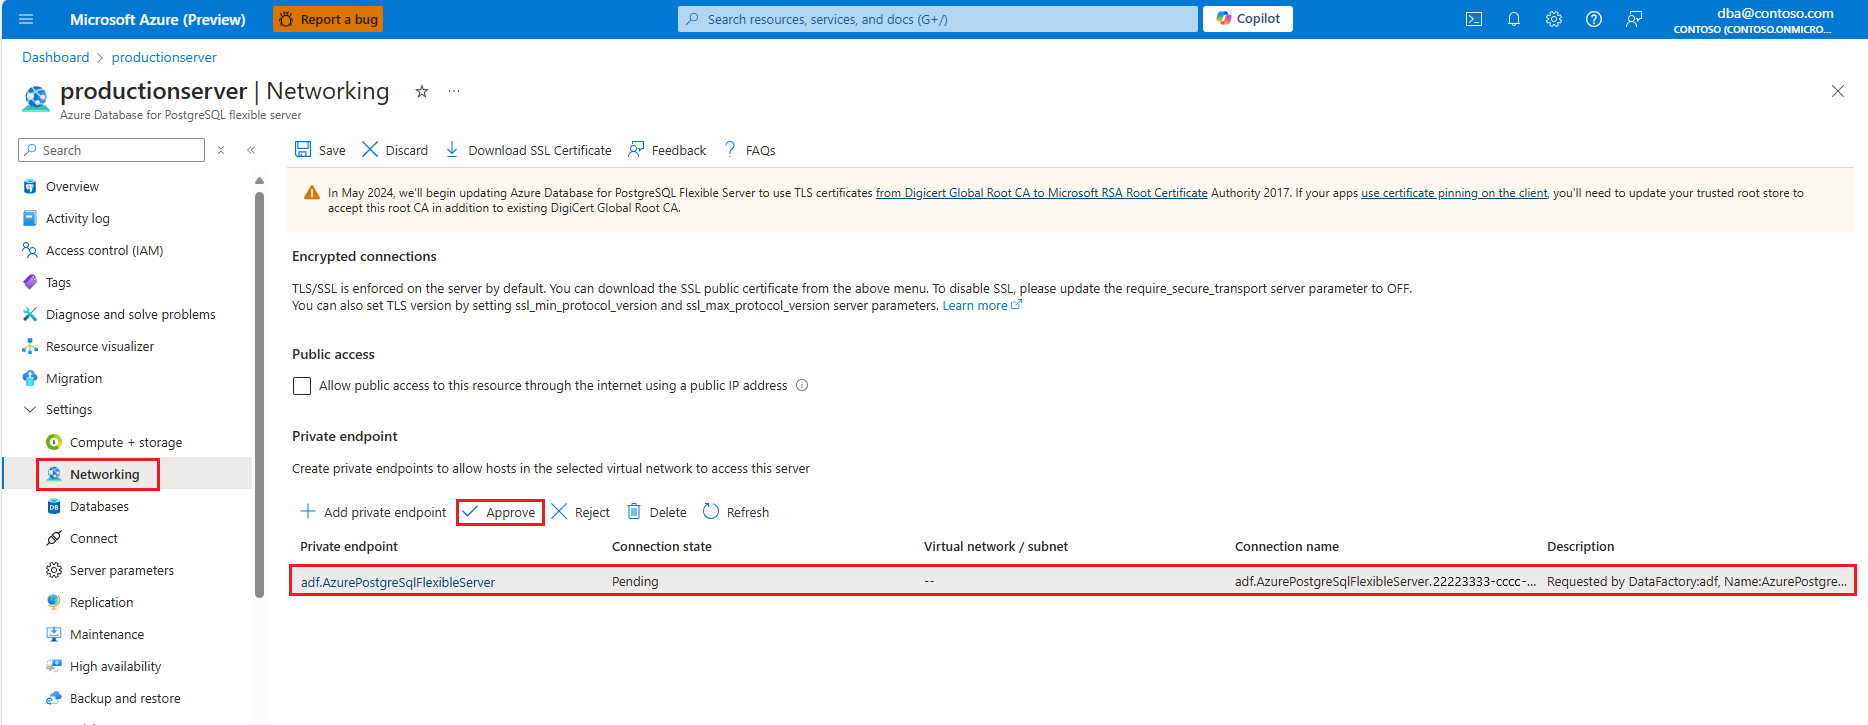Click the sidebar vertical scrollbar
1868x725 pixels.
[x=259, y=395]
